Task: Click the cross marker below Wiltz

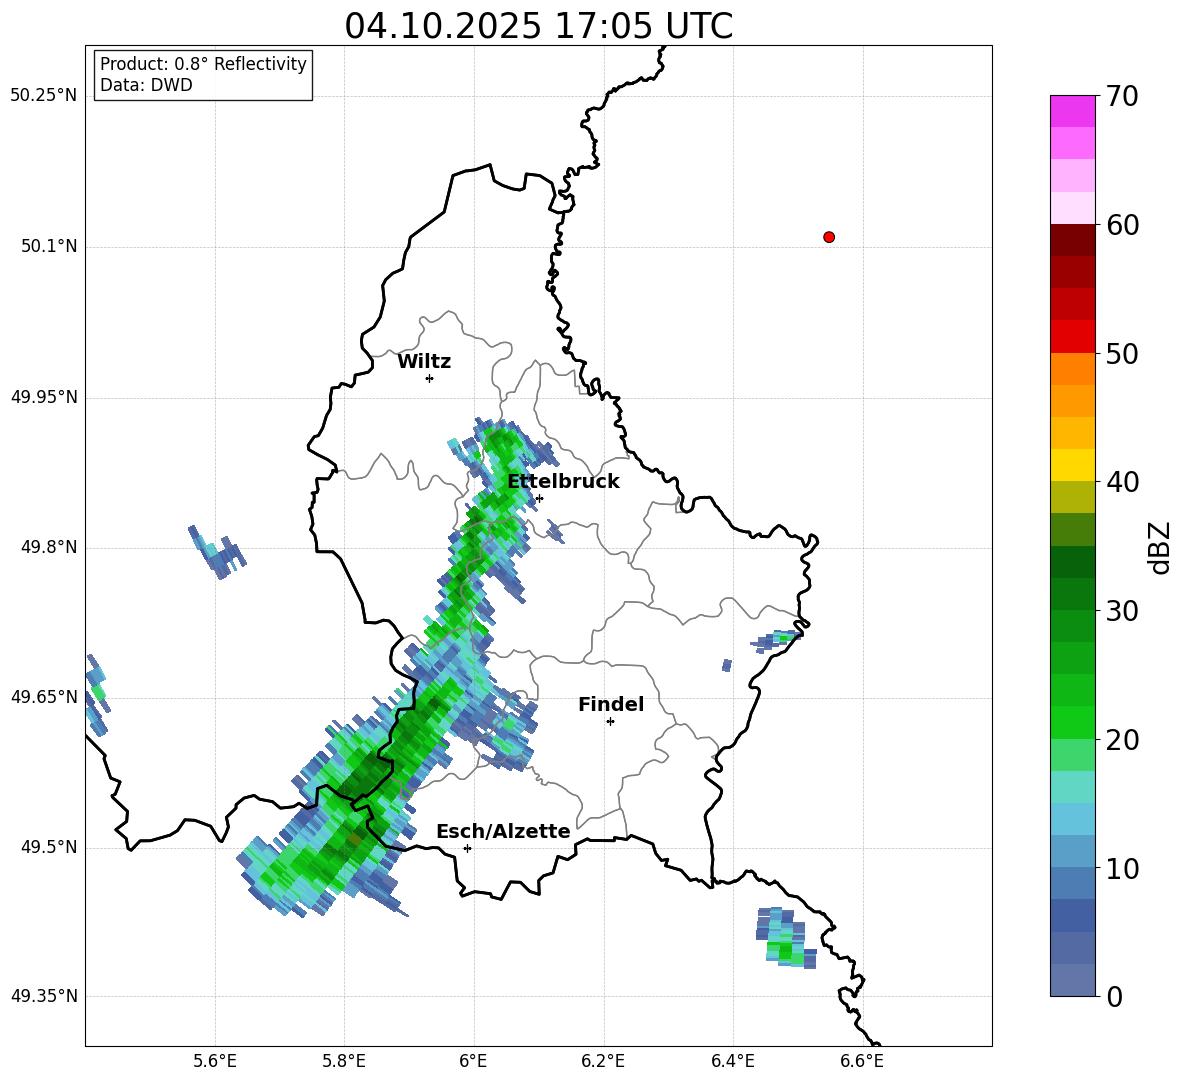Action: coord(430,378)
